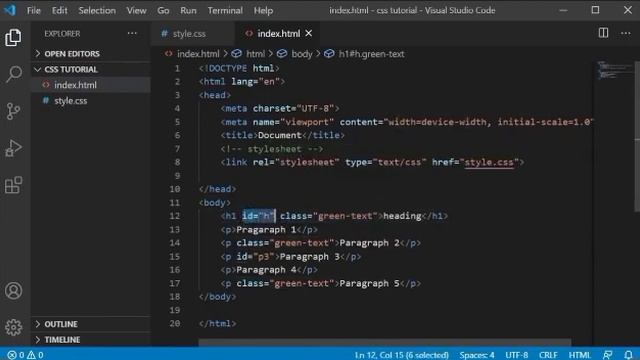
Task: Open the Run and Debug view
Action: click(13, 148)
